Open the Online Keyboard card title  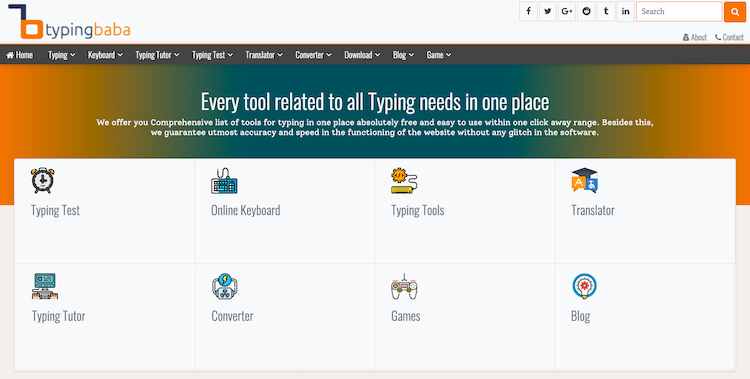(245, 211)
